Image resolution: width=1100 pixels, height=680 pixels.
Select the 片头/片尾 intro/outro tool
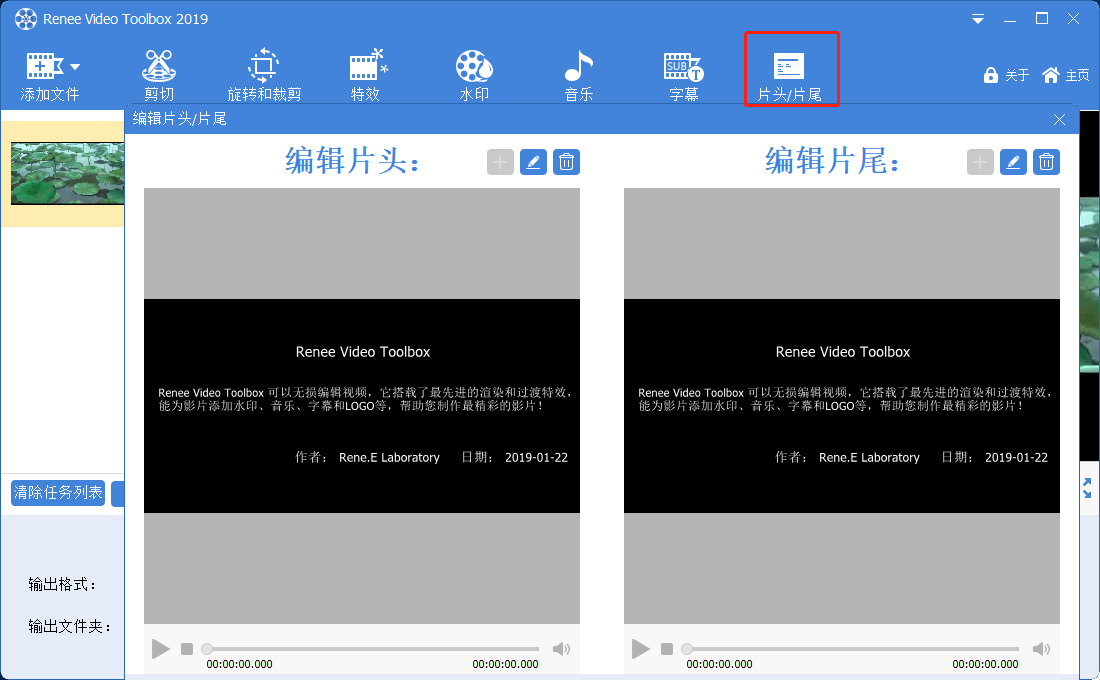[x=791, y=69]
